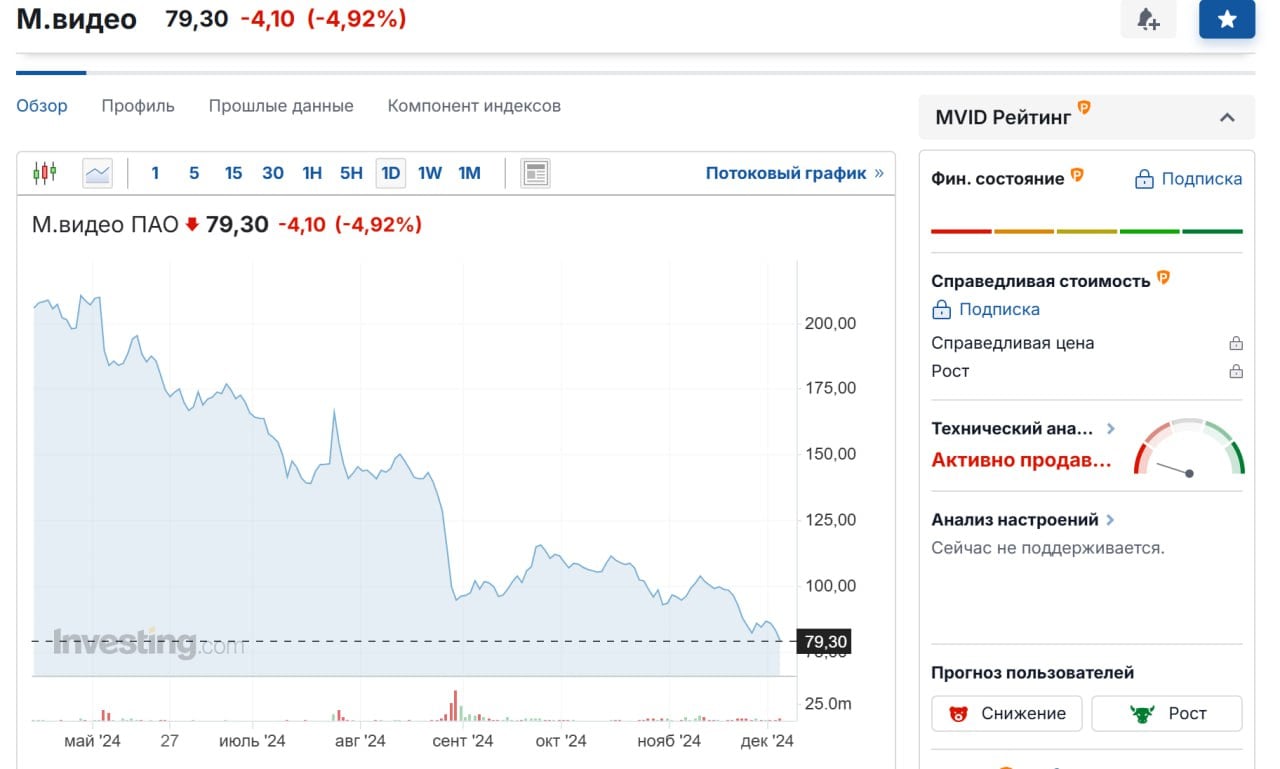Screen dimensions: 1280x769
Task: Select the 1 minute interval
Action: pyautogui.click(x=155, y=173)
